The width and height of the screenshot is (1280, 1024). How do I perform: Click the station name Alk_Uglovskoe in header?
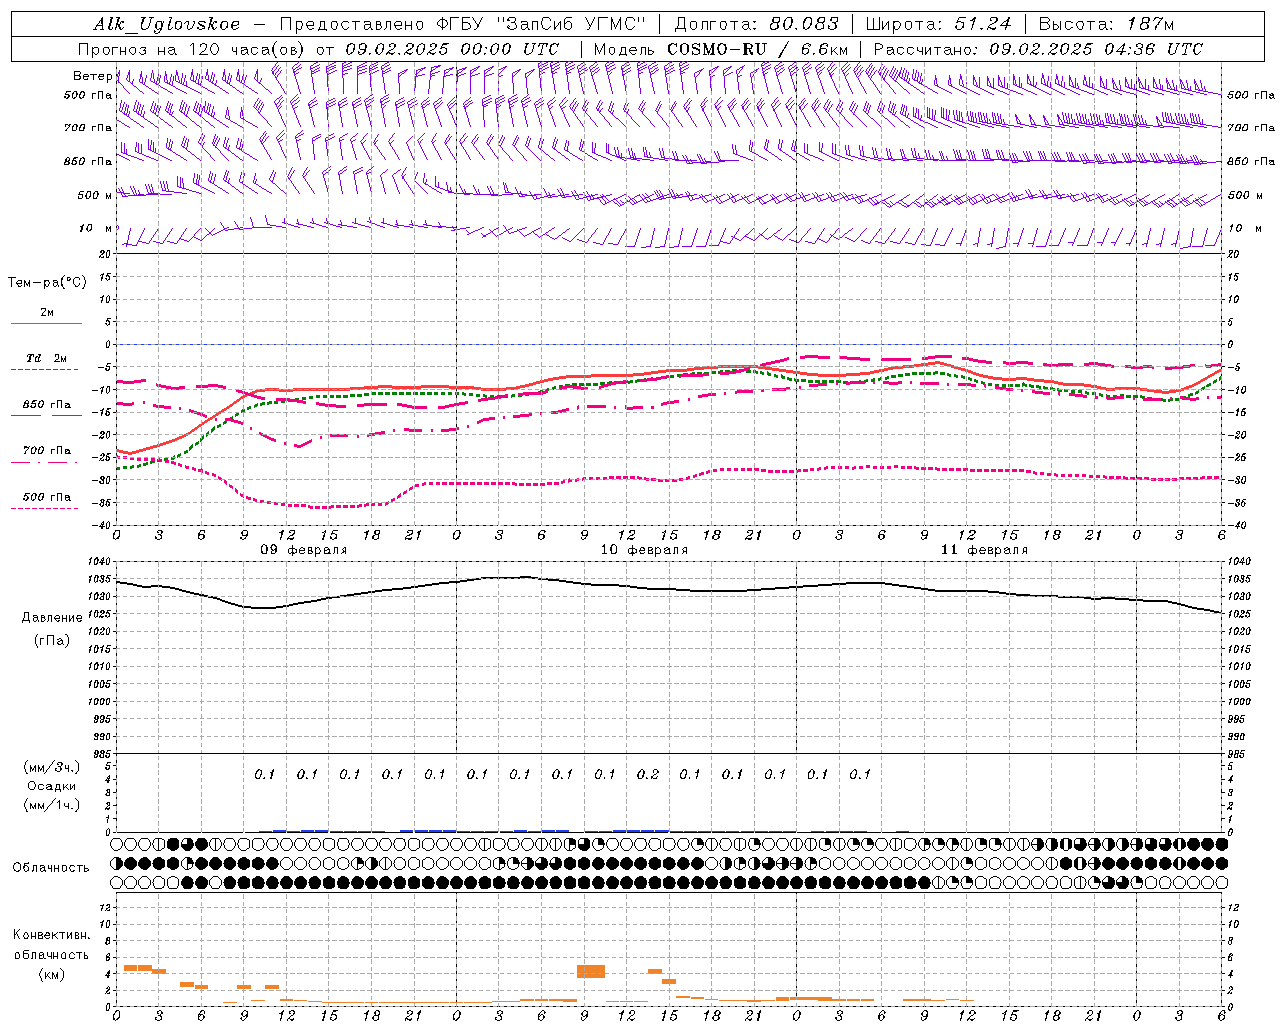[x=167, y=24]
